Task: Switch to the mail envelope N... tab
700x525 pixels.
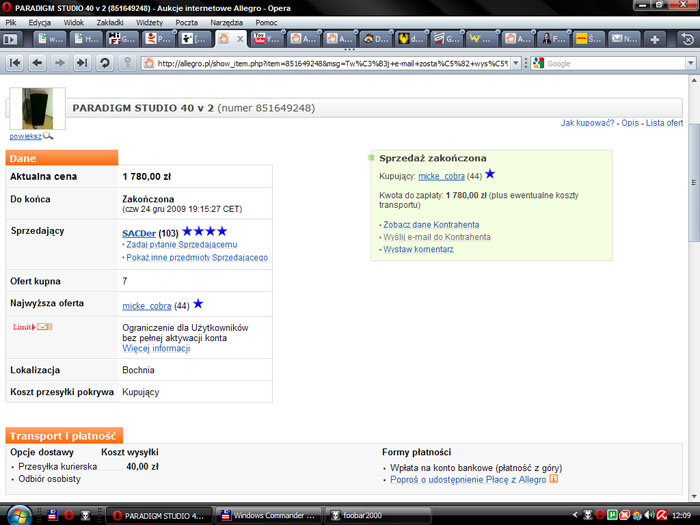Action: coord(624,39)
